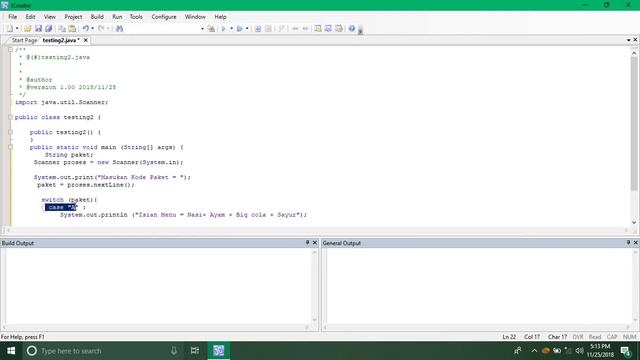Open the Edit menu

click(x=31, y=17)
